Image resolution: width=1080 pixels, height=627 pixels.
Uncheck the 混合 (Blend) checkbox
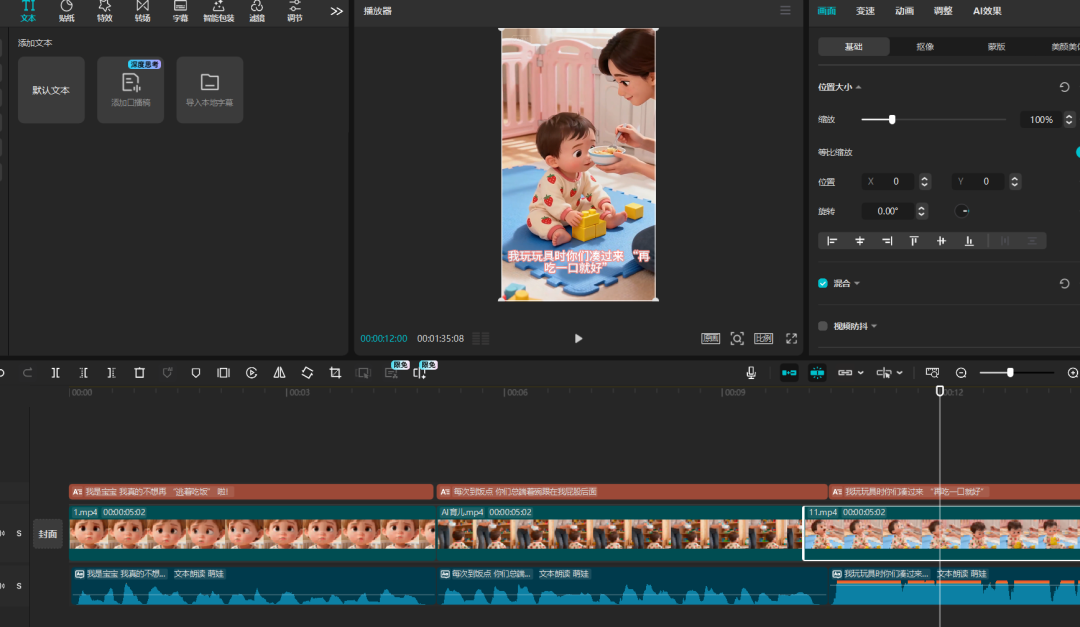(823, 283)
